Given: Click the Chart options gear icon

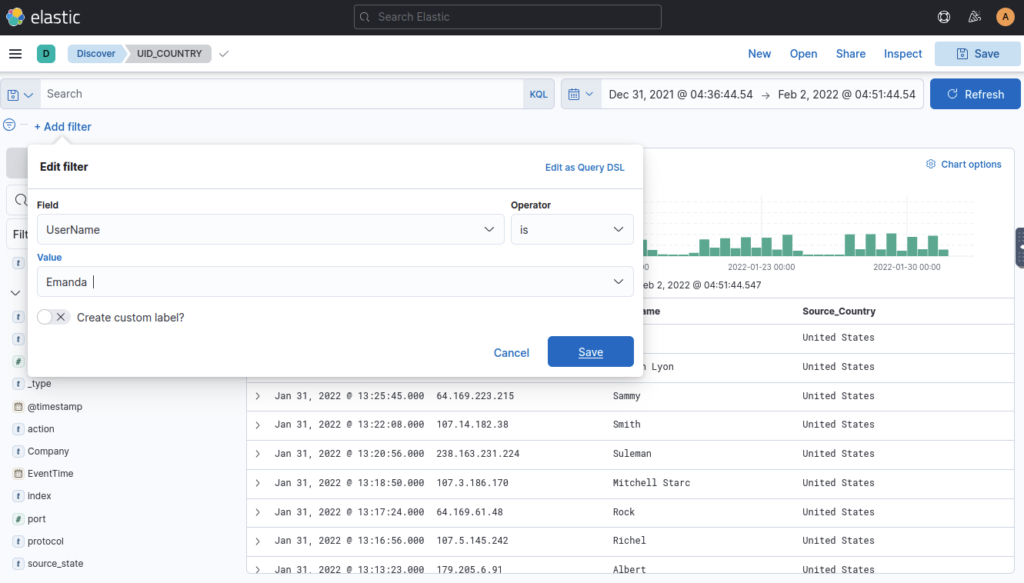Looking at the screenshot, I should [931, 164].
